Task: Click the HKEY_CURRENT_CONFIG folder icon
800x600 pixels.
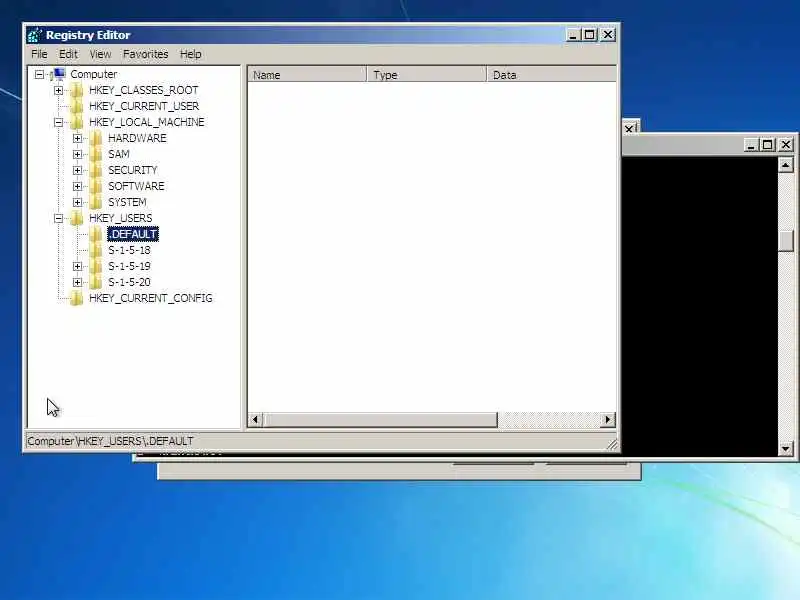Action: (77, 298)
